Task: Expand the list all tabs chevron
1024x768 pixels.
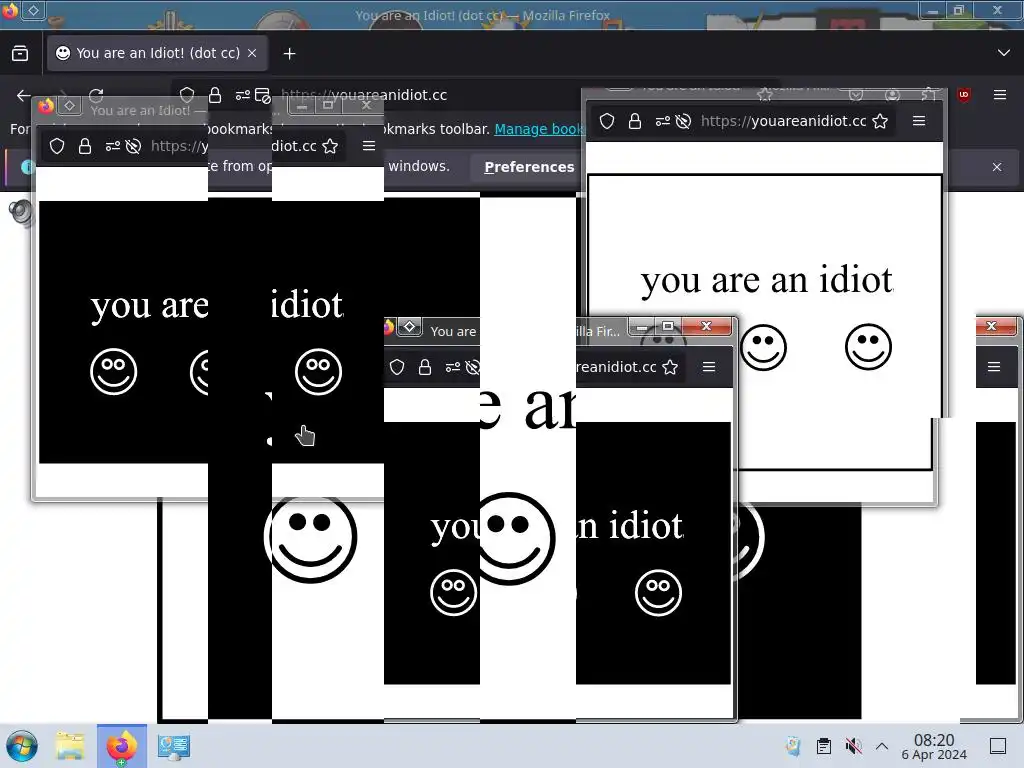Action: pyautogui.click(x=1004, y=53)
